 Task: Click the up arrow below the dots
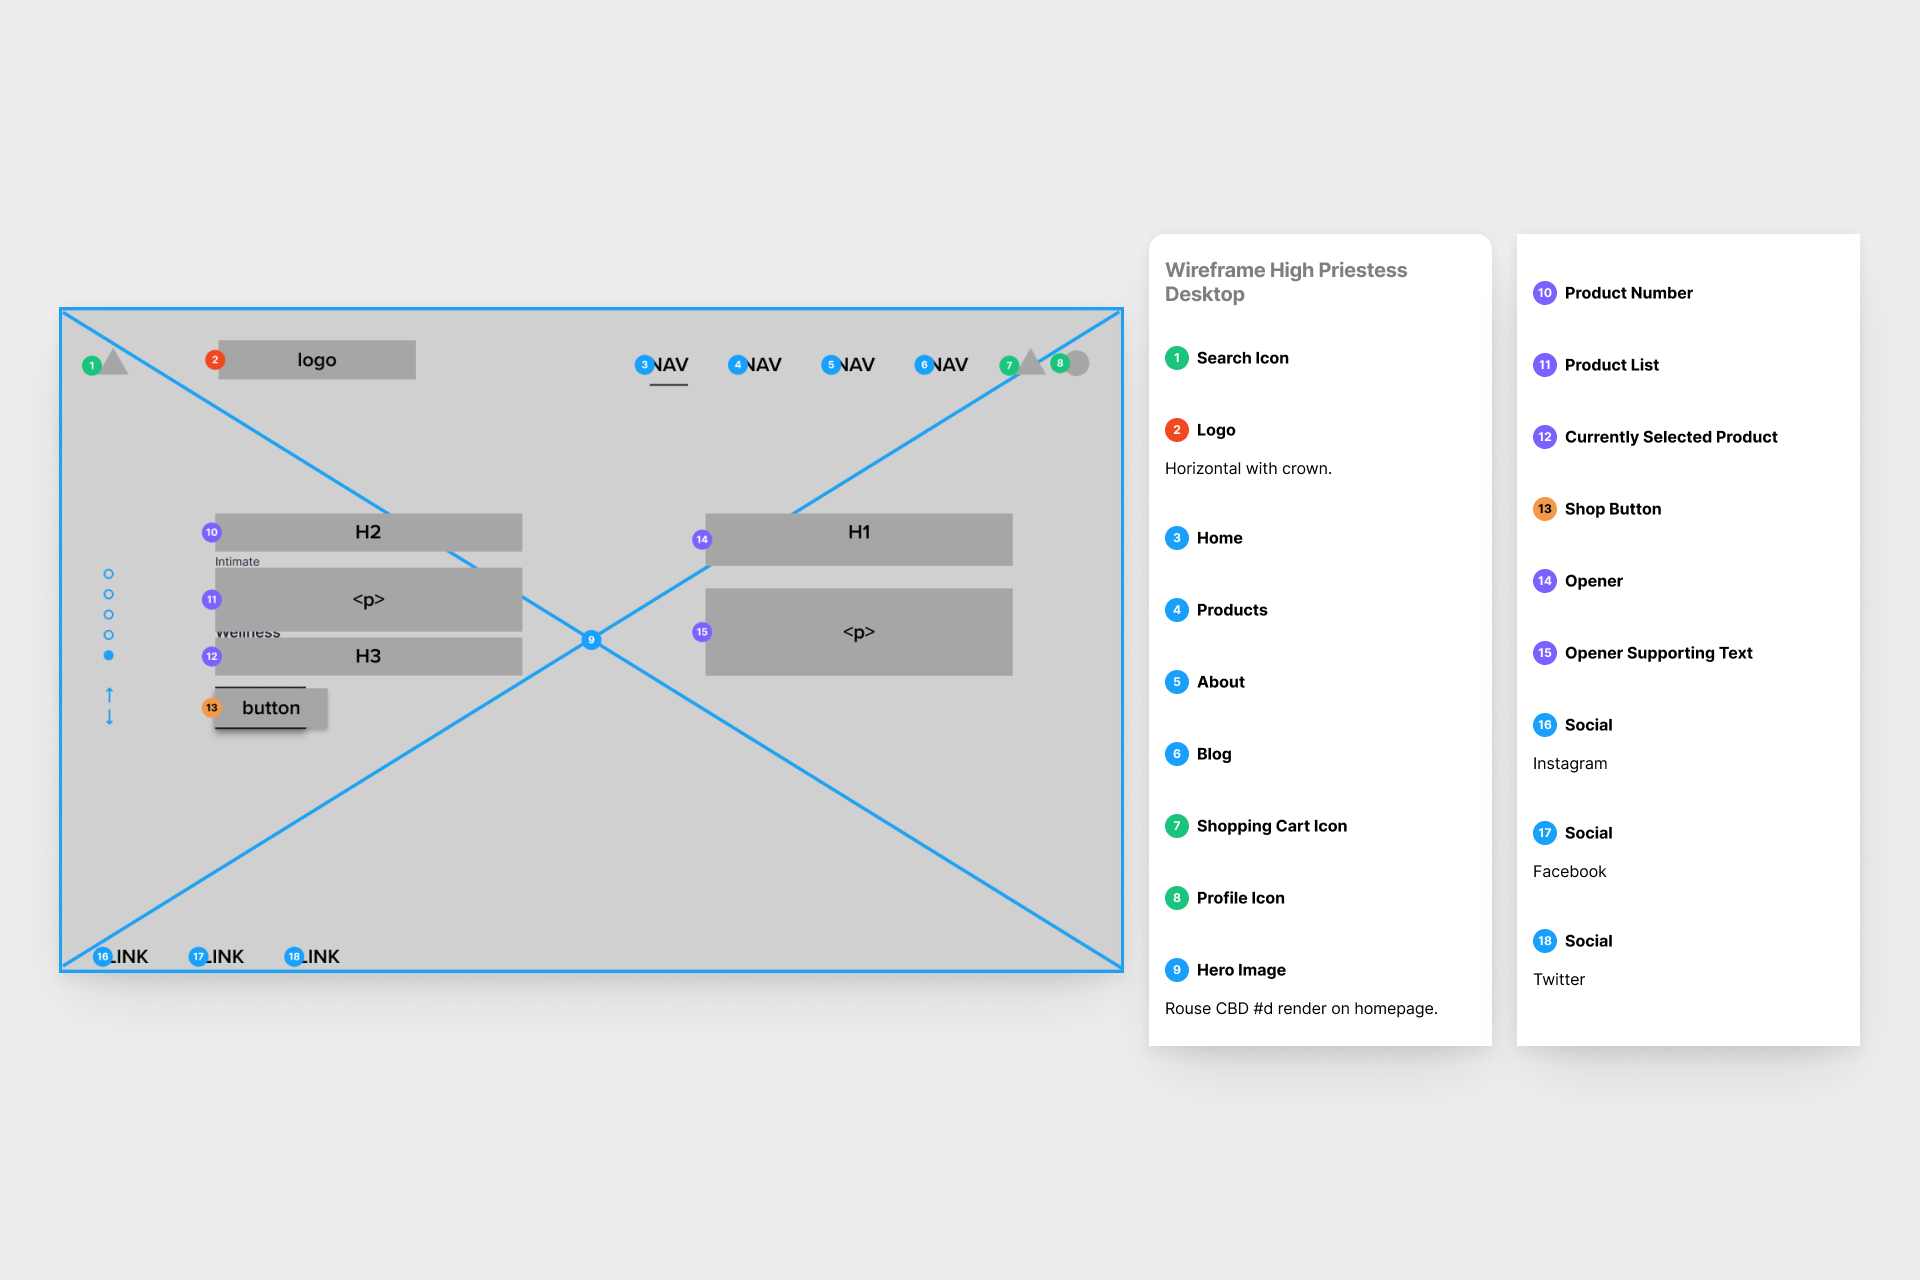tap(109, 694)
